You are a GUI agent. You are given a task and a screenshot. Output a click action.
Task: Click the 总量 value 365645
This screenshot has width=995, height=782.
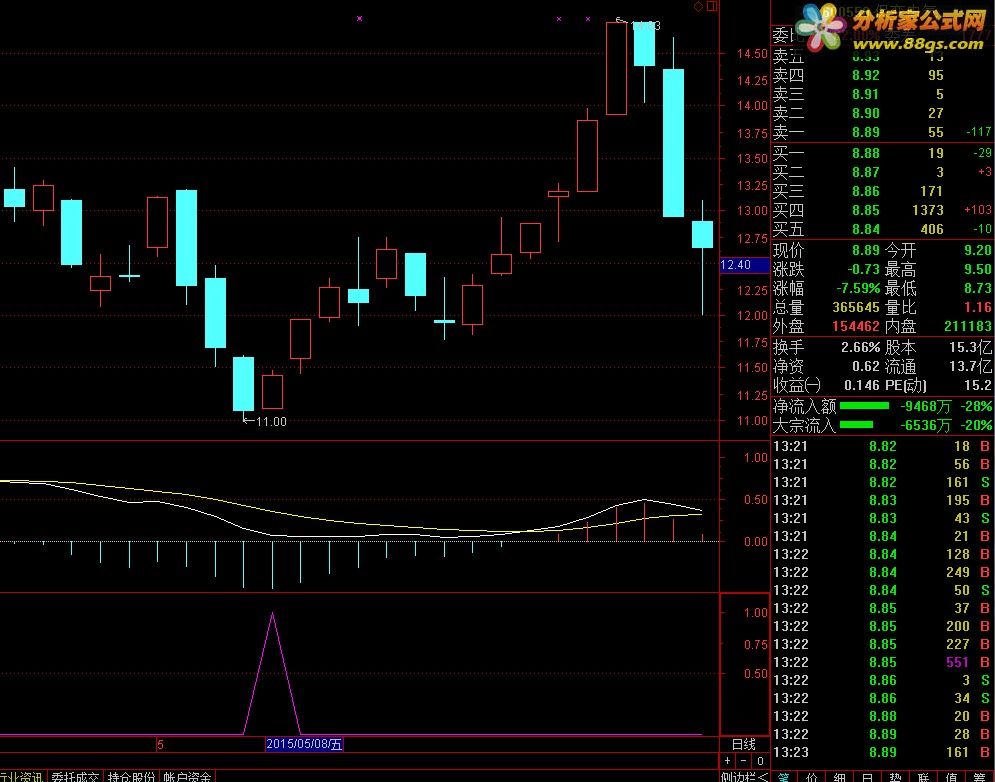[856, 307]
